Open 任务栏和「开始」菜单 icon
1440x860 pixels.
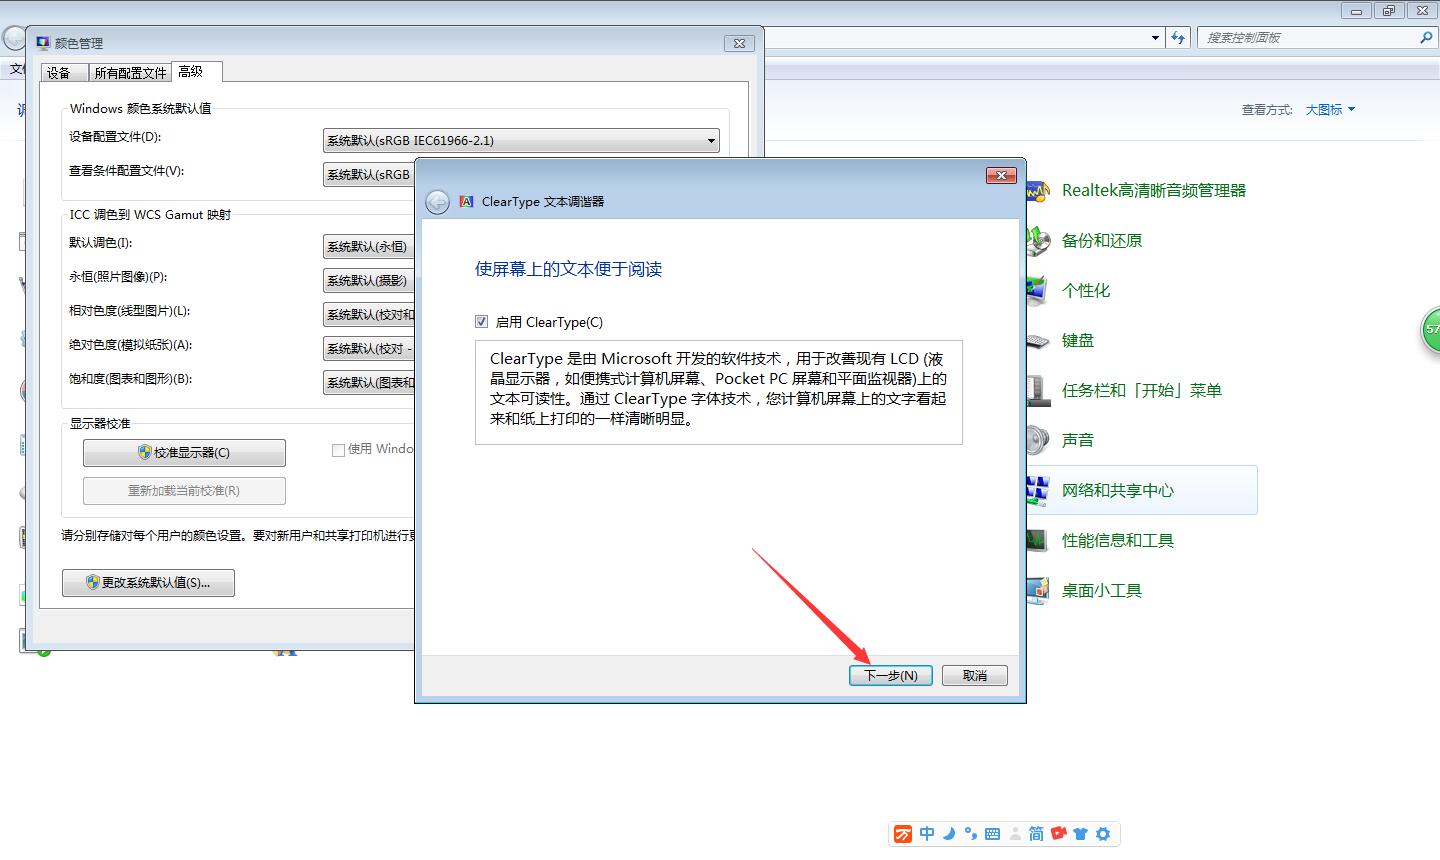(x=1037, y=390)
